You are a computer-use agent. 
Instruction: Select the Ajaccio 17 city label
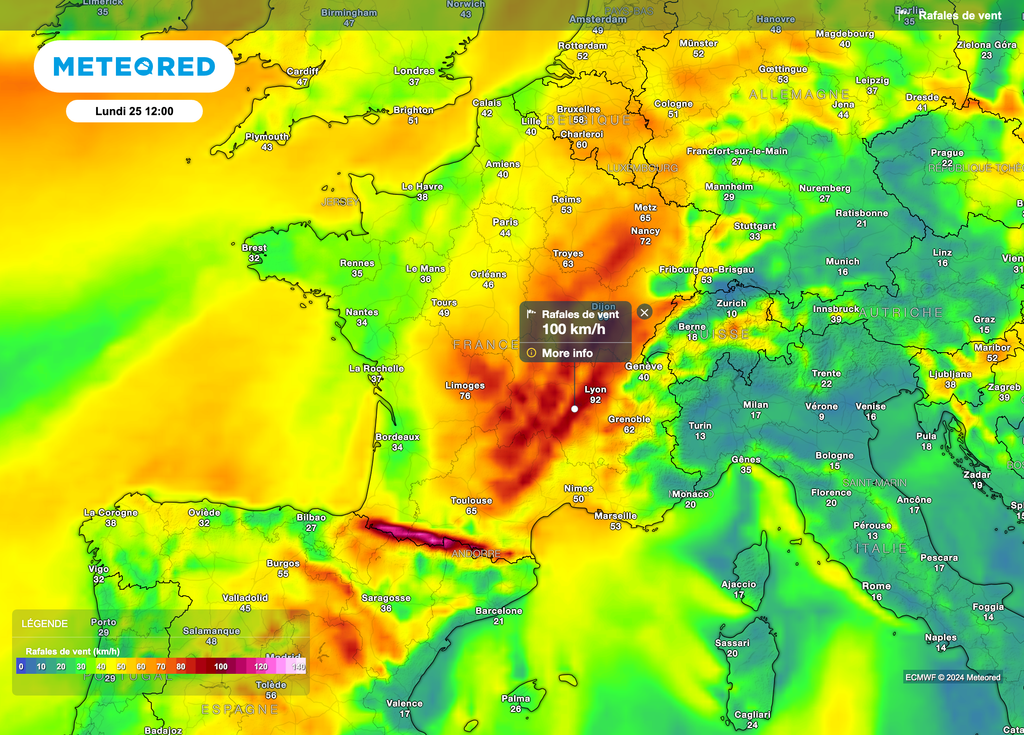[x=739, y=589]
